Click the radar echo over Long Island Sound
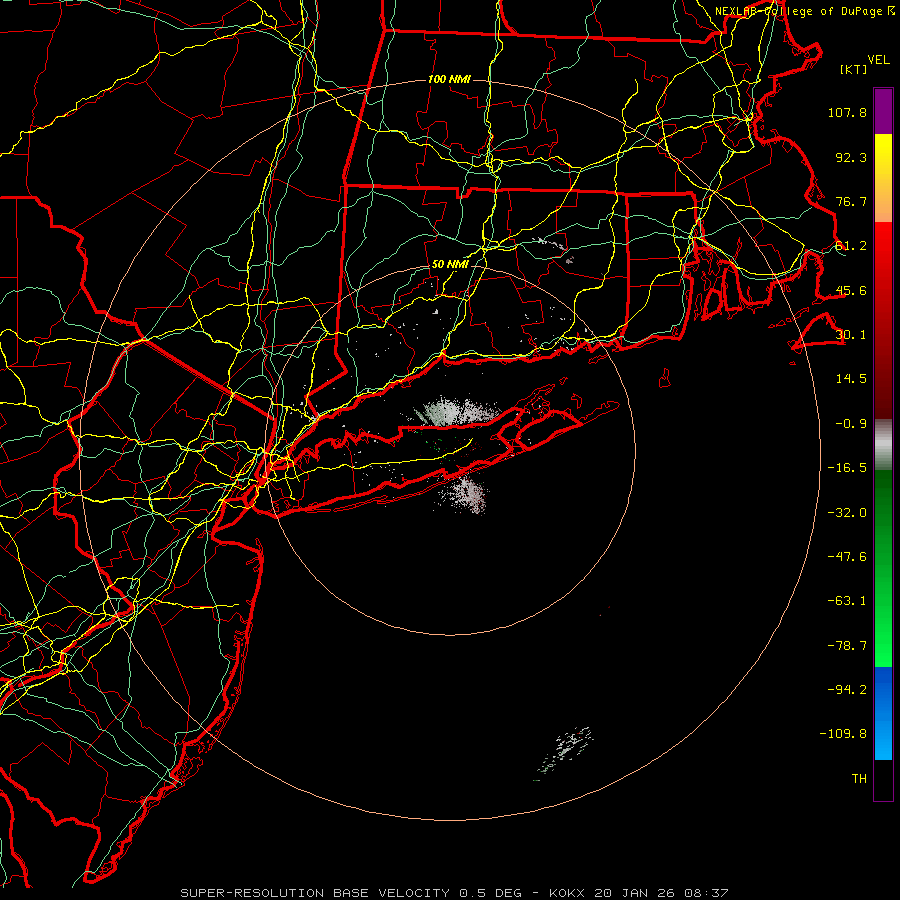Screen dimensions: 900x900 [x=456, y=412]
